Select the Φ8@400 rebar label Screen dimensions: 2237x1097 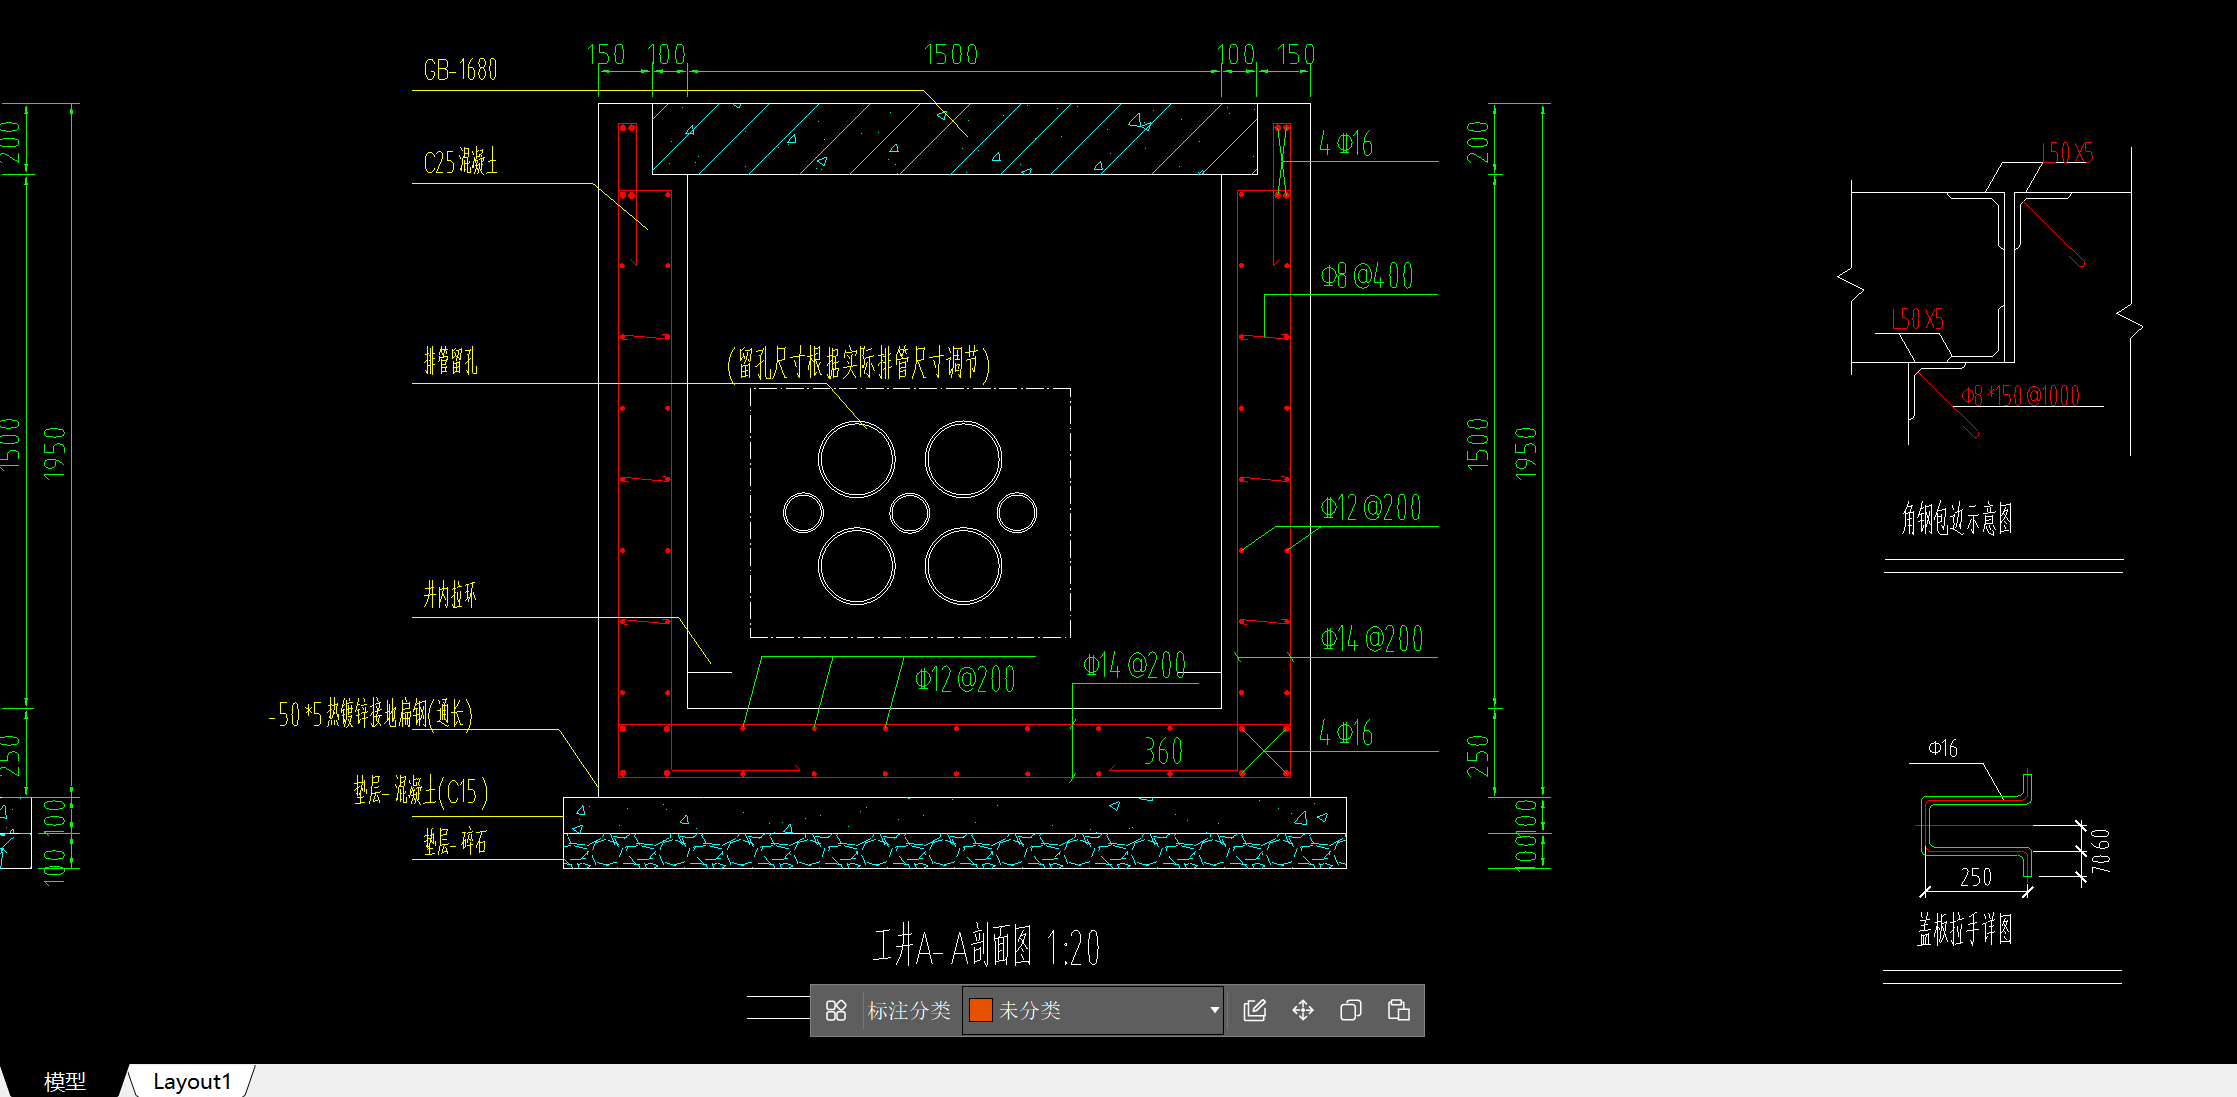tap(1367, 277)
